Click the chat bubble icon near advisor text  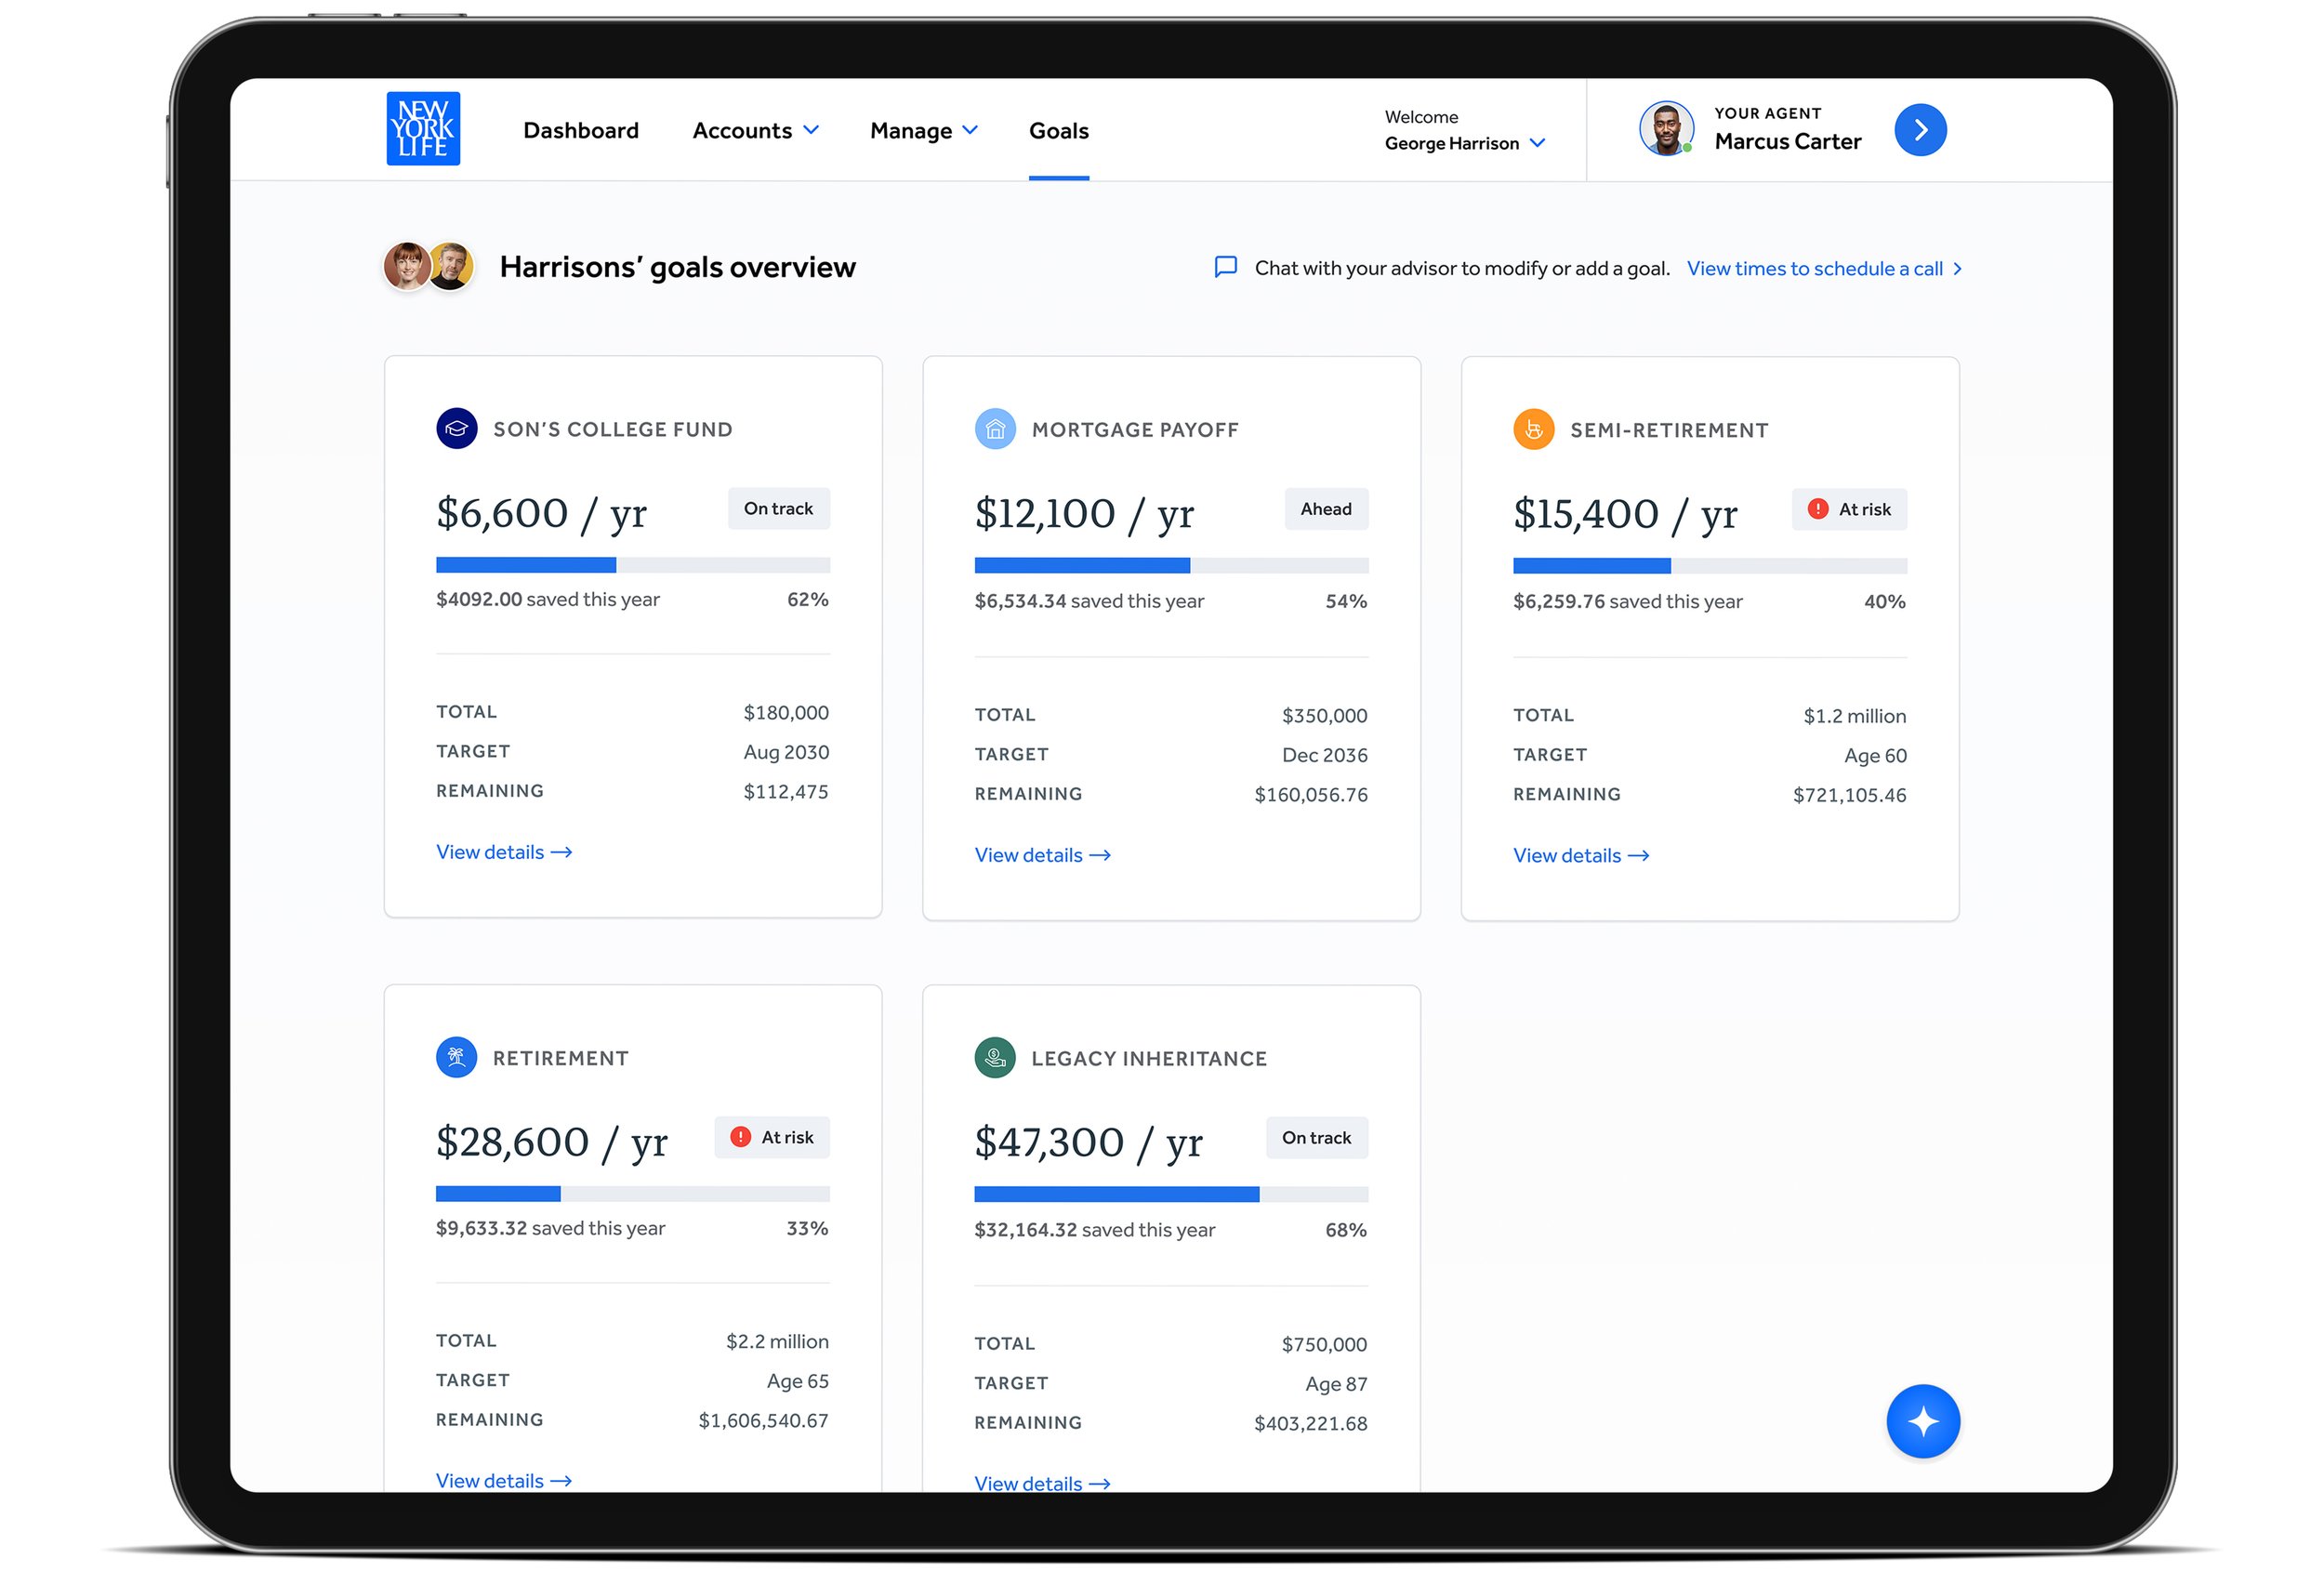1225,267
